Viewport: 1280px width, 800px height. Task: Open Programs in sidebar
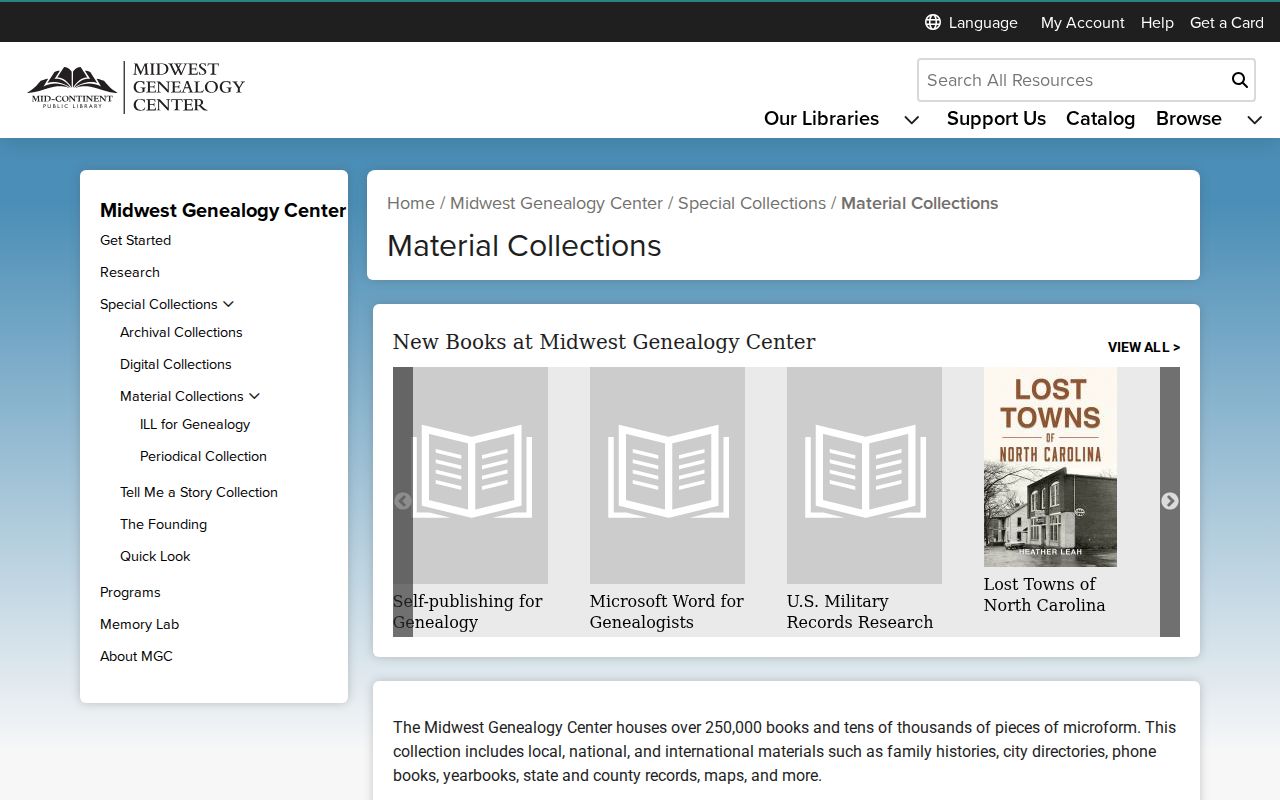click(130, 592)
